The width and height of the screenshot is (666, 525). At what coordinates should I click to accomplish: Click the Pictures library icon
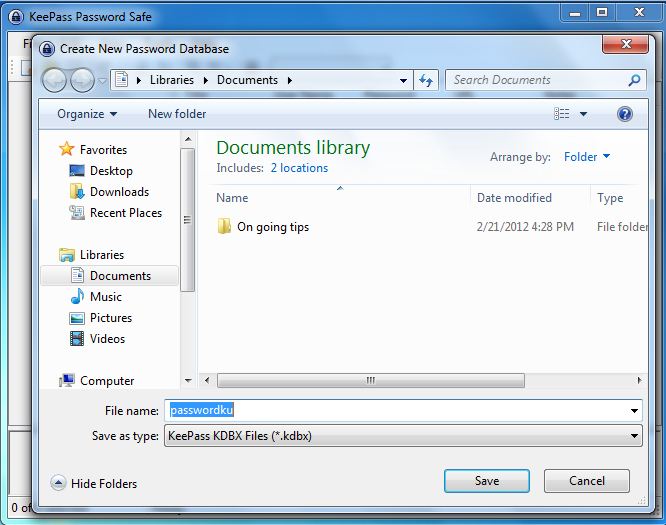coord(77,318)
